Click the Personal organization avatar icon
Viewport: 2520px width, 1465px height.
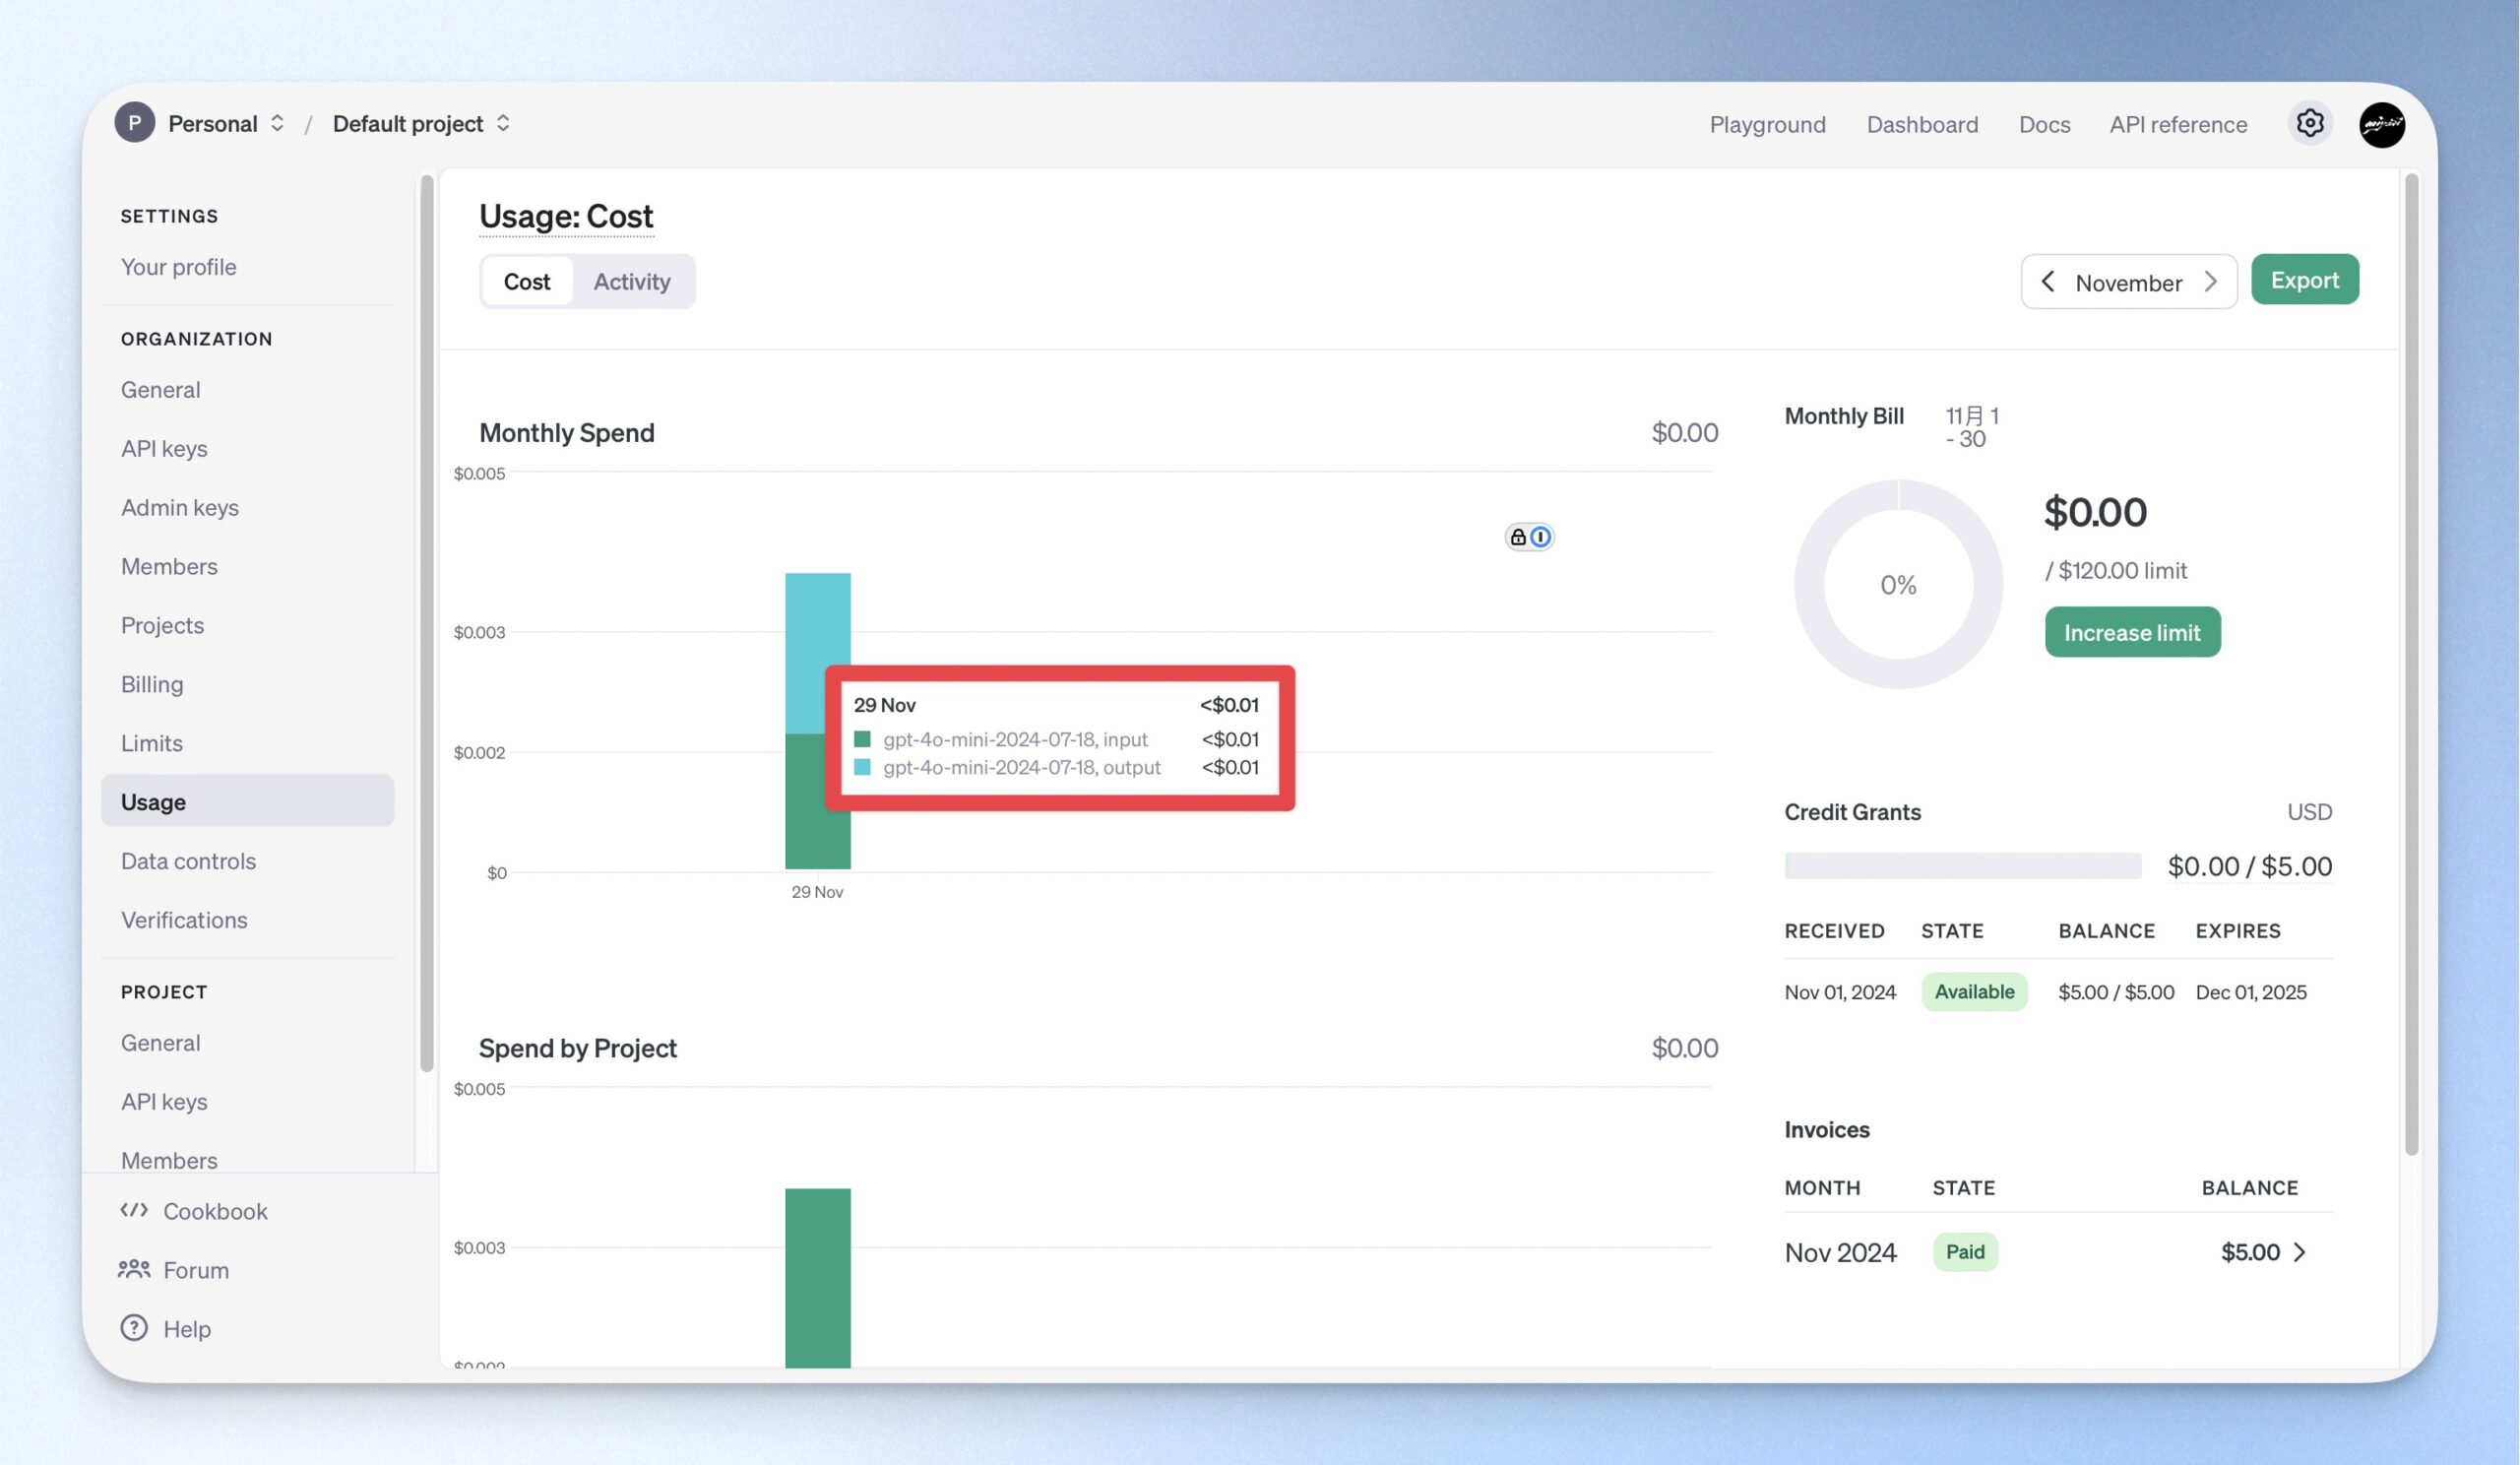(135, 123)
